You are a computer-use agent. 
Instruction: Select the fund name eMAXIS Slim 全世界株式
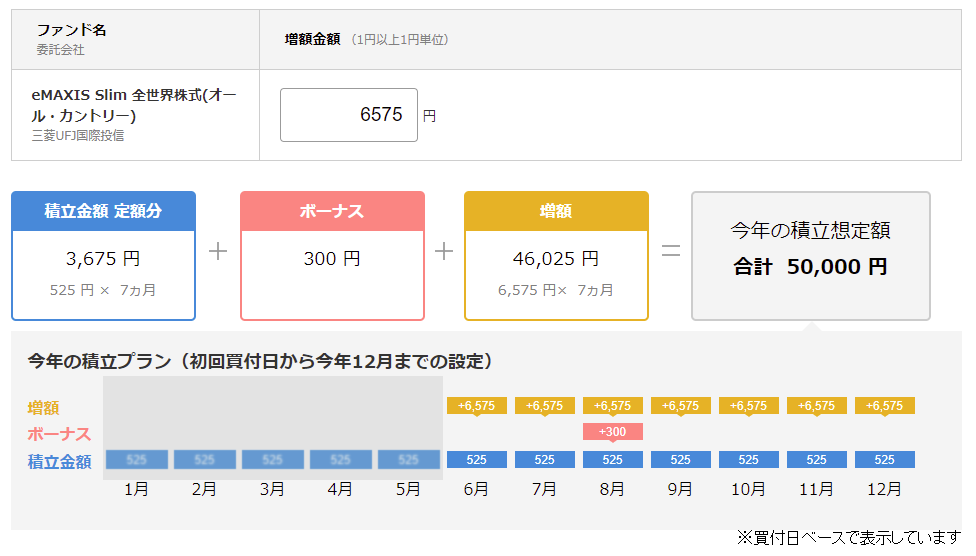[134, 105]
